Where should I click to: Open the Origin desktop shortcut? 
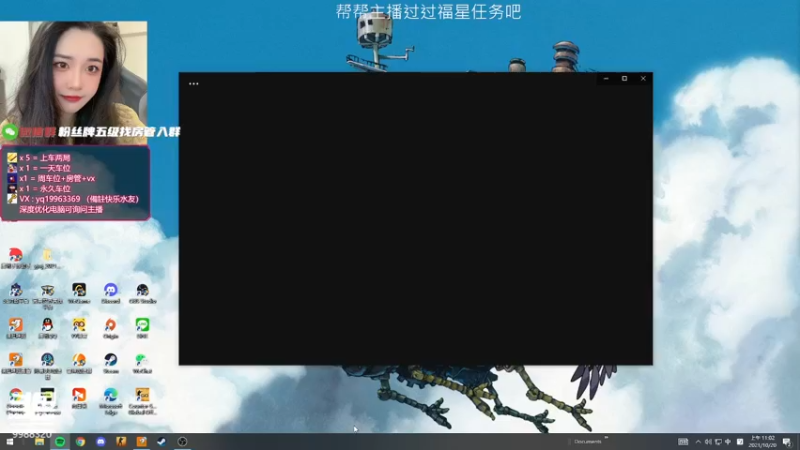coord(111,329)
